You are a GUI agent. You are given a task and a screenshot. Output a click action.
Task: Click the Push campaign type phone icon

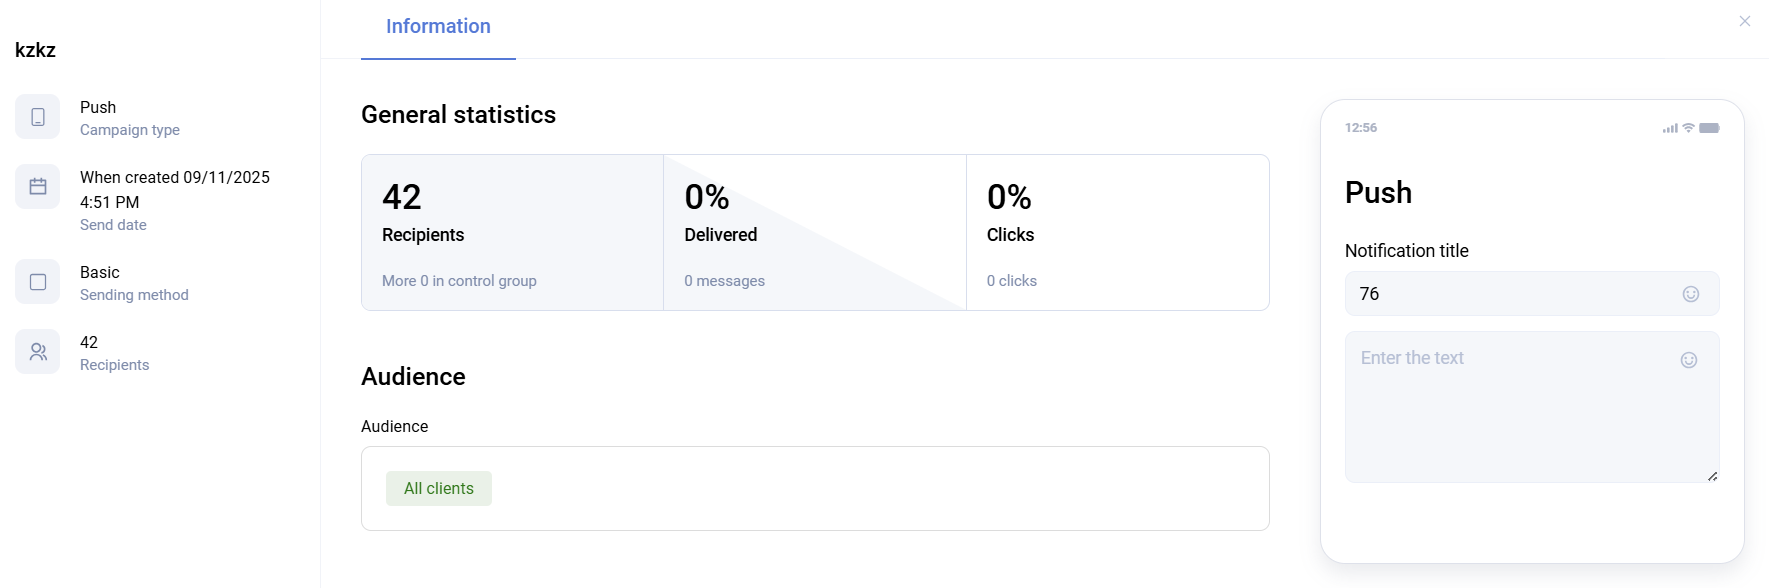pyautogui.click(x=38, y=117)
